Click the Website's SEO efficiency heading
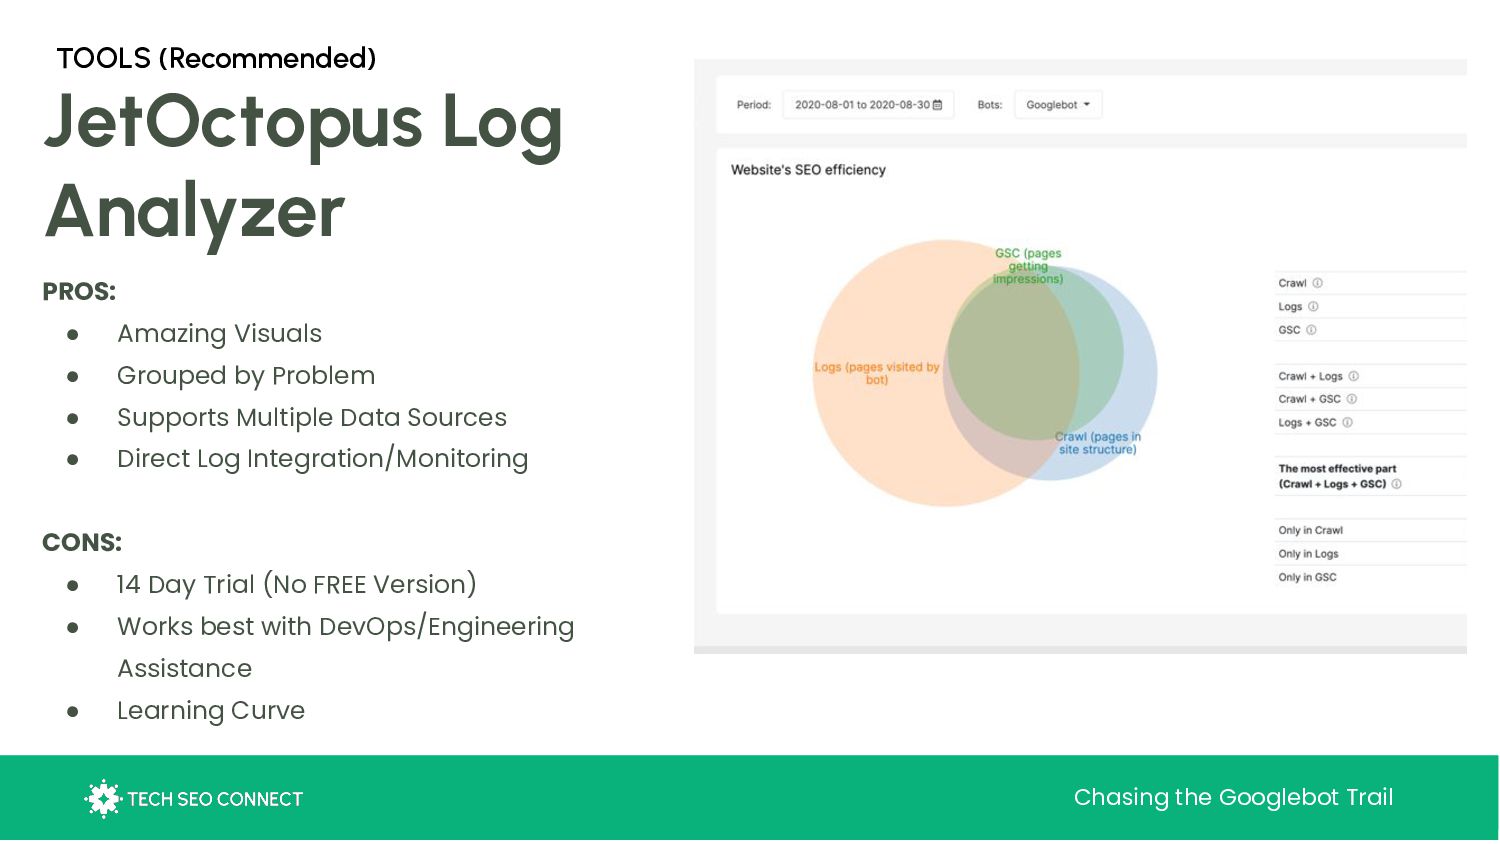The height and width of the screenshot is (844, 1500). click(x=808, y=170)
